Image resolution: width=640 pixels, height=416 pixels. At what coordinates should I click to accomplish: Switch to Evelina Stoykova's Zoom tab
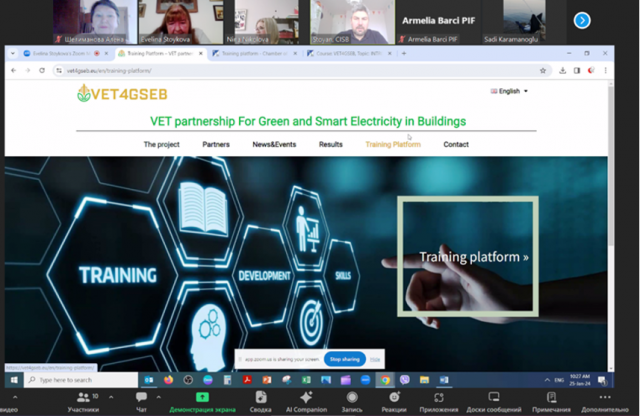click(x=61, y=53)
